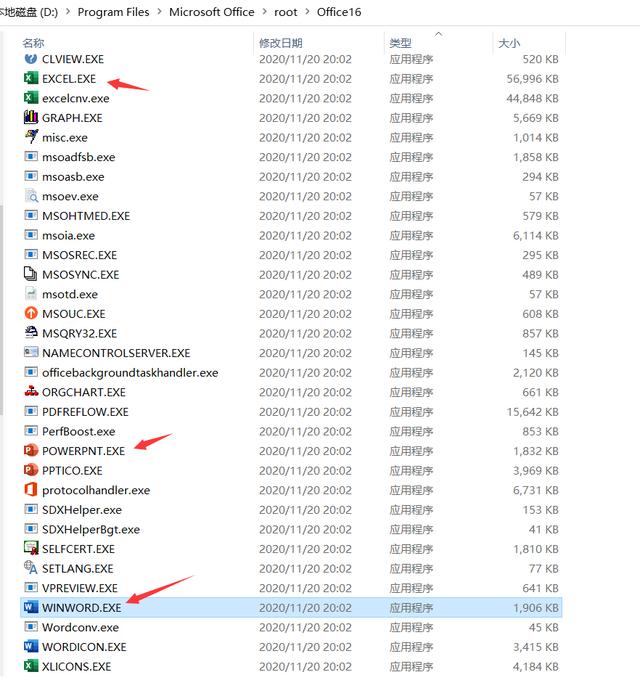This screenshot has width=640, height=680.
Task: Go to 本地磁盘 (D:) breadcrumb
Action: tap(29, 12)
